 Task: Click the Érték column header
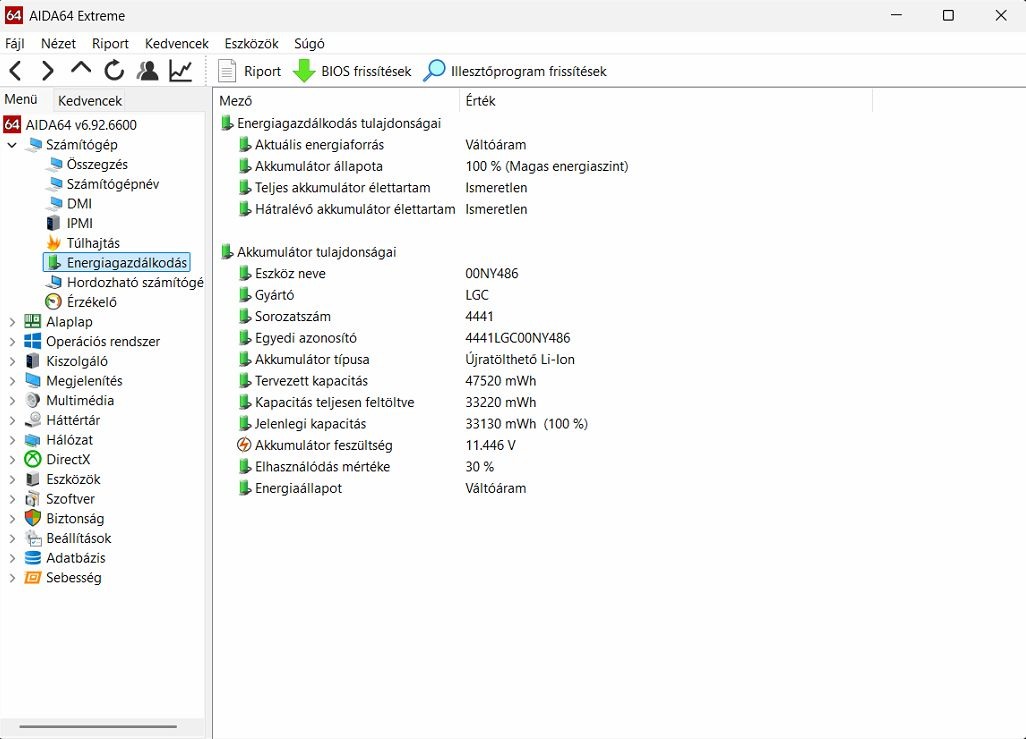pos(666,101)
